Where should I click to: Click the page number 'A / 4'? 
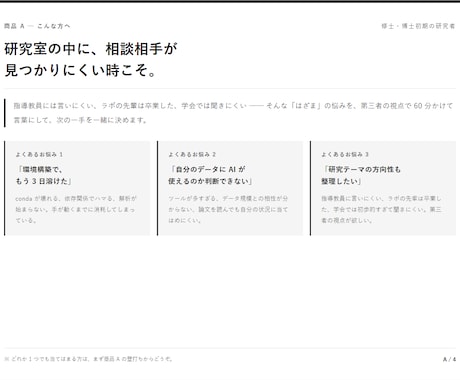[x=449, y=359]
